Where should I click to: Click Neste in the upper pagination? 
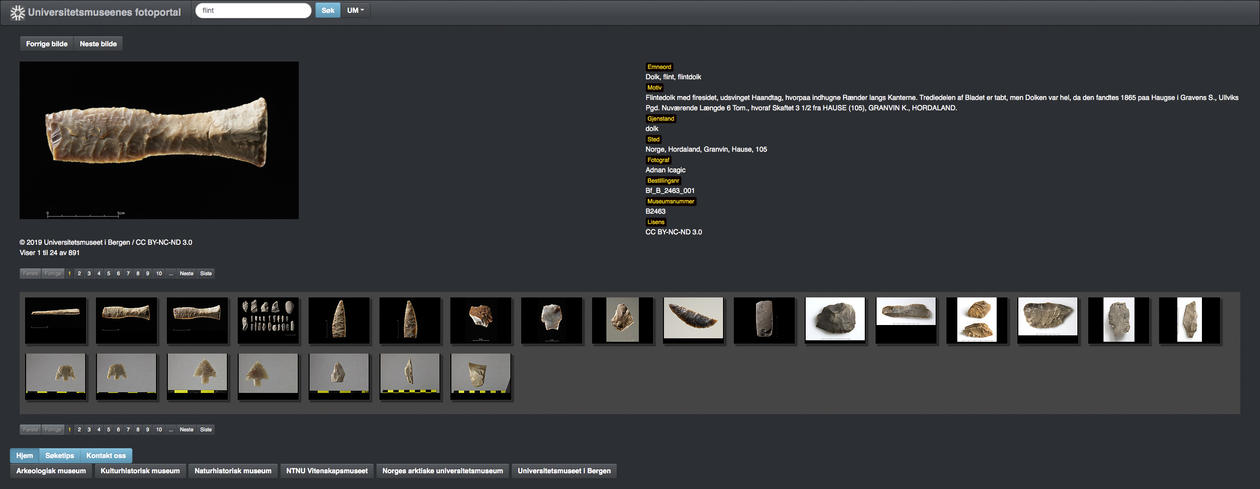click(186, 273)
